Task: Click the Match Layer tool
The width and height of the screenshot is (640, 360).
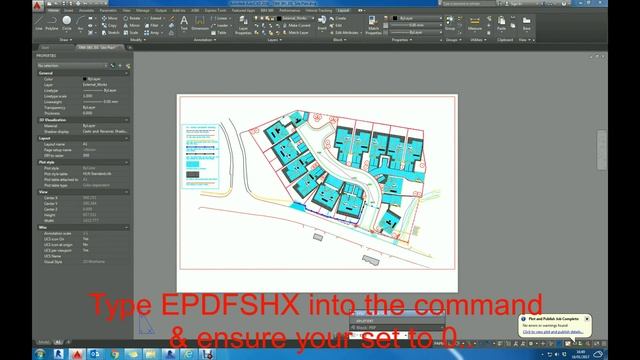Action: (x=296, y=32)
